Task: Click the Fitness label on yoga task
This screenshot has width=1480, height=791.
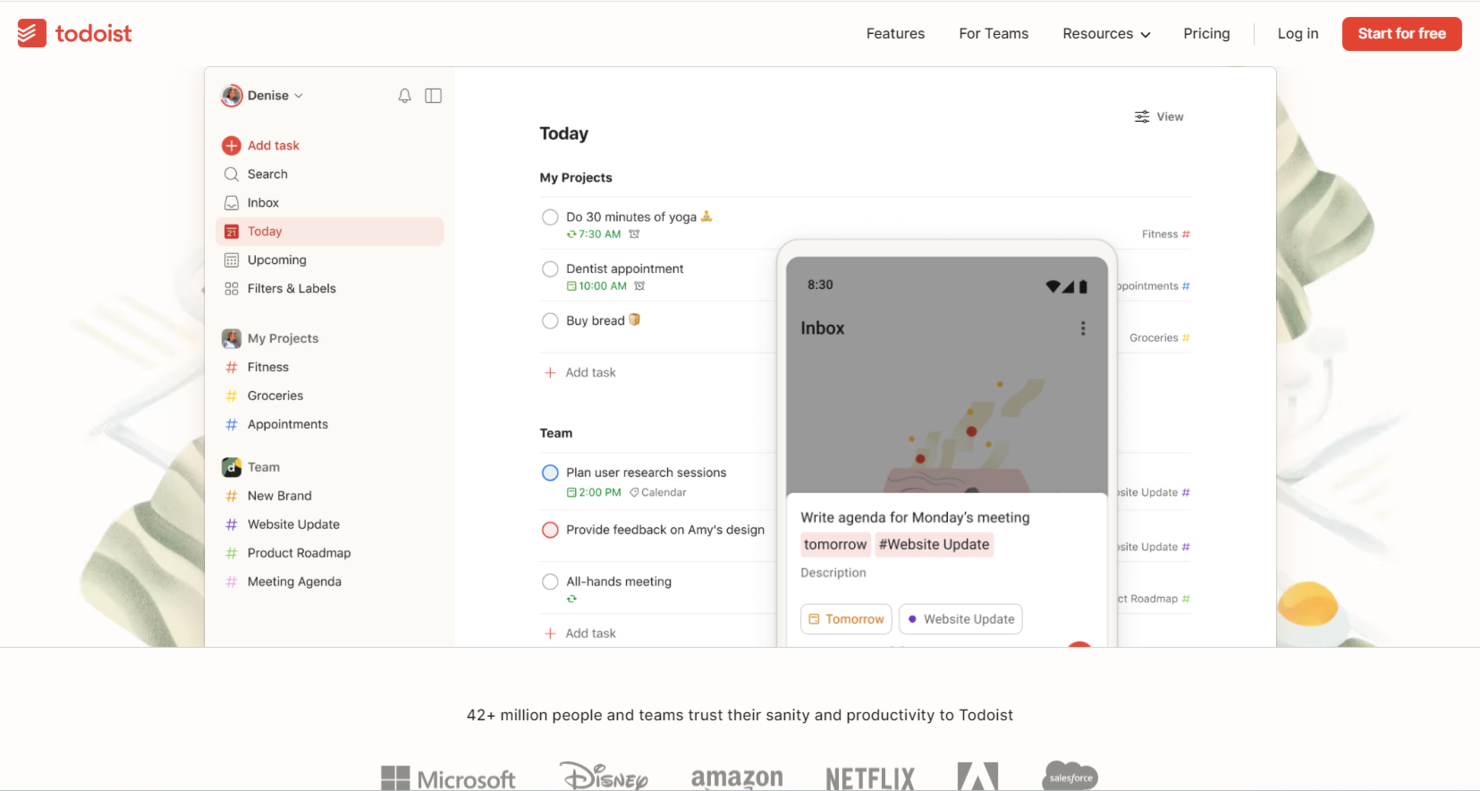Action: point(1165,235)
